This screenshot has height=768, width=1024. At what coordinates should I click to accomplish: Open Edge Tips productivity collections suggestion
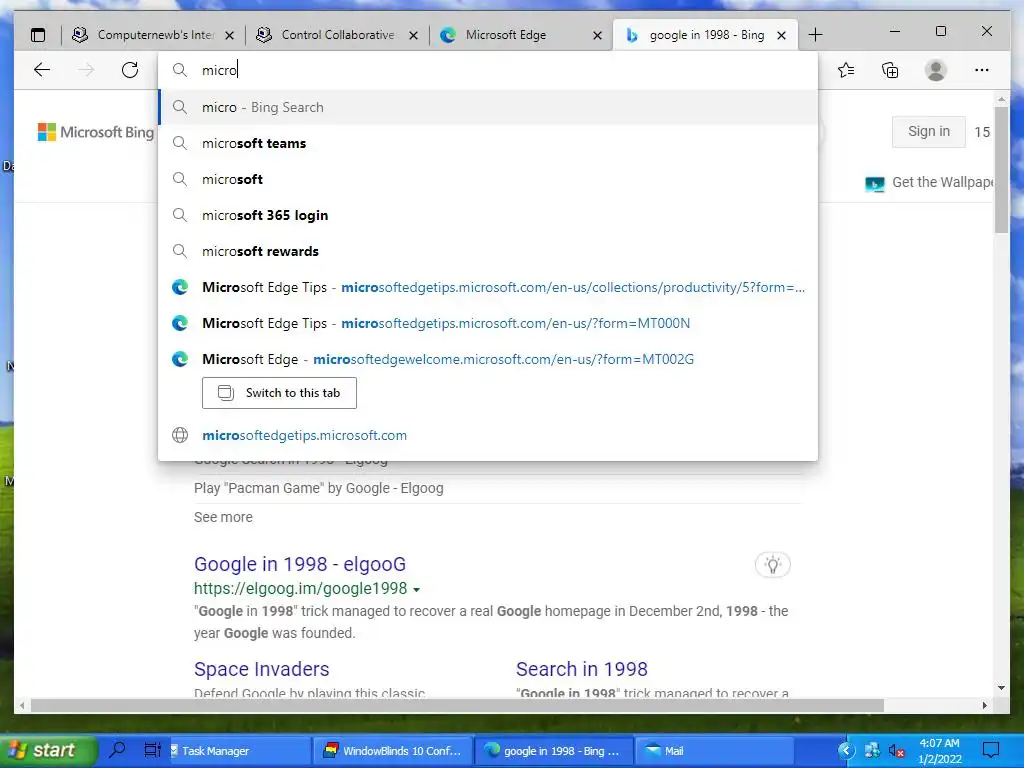pyautogui.click(x=488, y=287)
